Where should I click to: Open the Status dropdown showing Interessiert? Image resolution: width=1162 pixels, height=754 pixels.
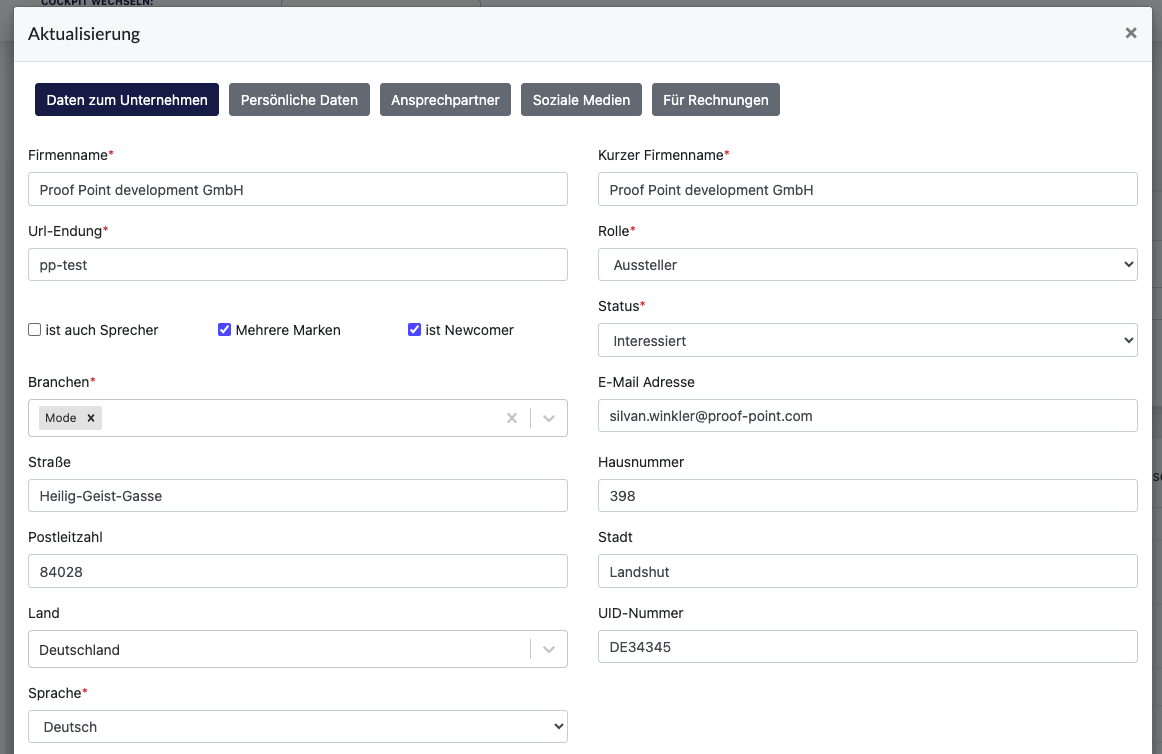[867, 340]
